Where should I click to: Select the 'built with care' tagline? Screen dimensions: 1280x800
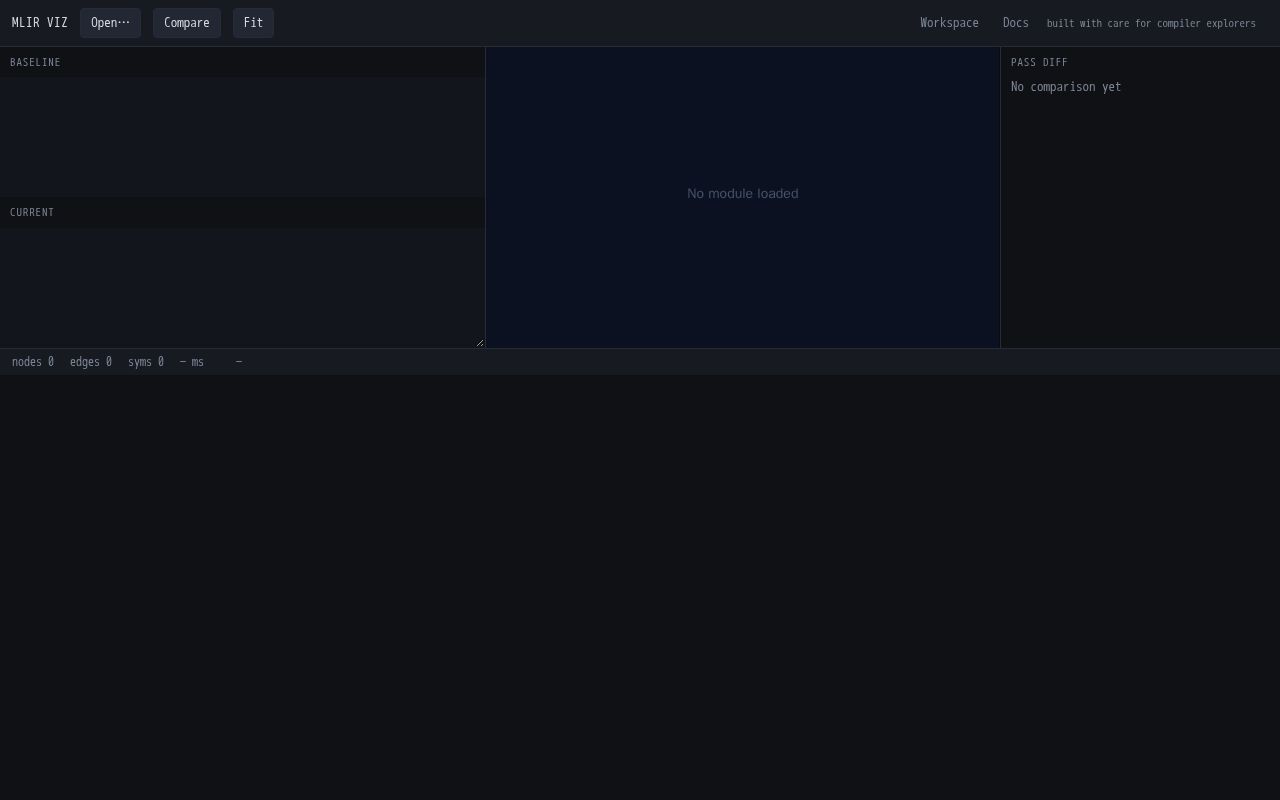[1151, 23]
